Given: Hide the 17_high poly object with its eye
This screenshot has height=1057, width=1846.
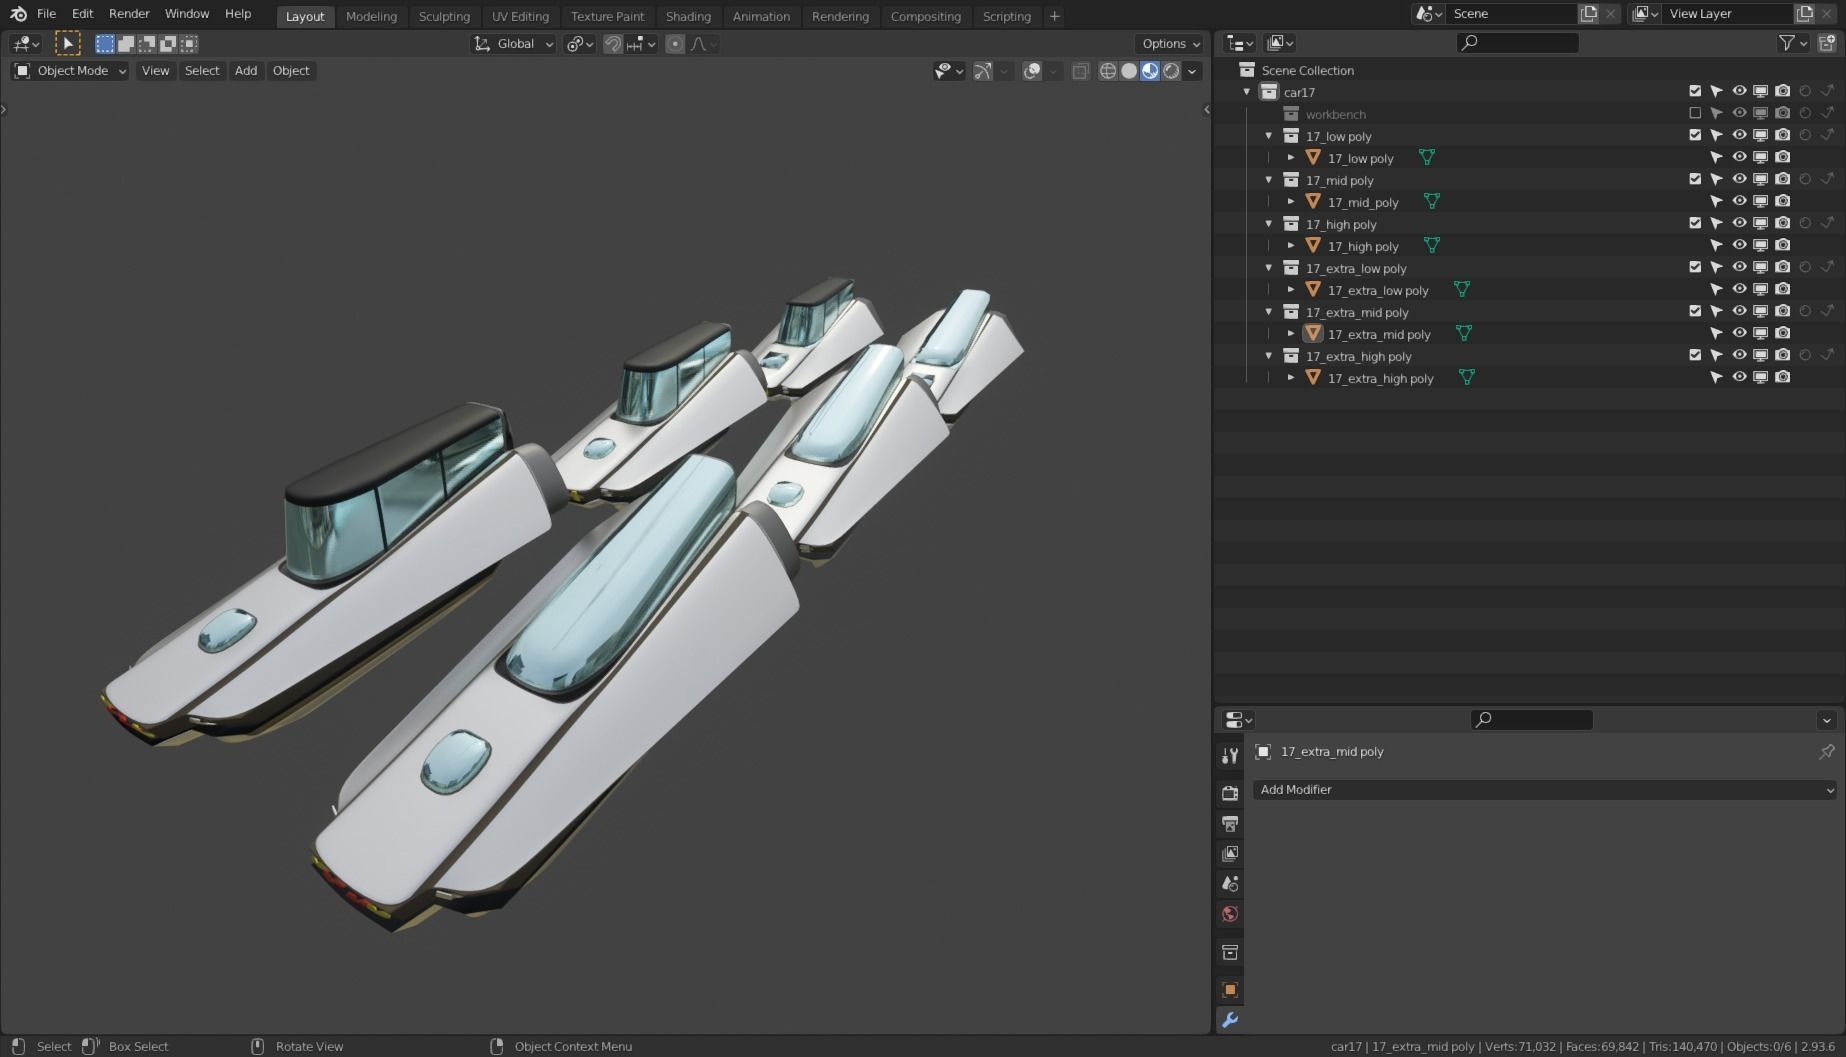Looking at the screenshot, I should (x=1739, y=245).
